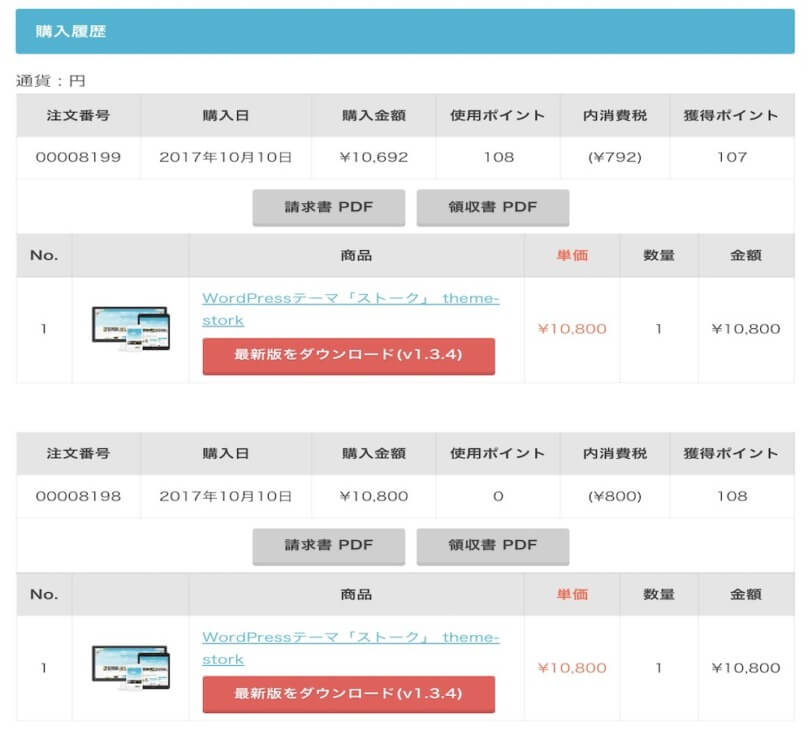Open theme-stork product link in first order
This screenshot has width=812, height=731.
point(351,309)
